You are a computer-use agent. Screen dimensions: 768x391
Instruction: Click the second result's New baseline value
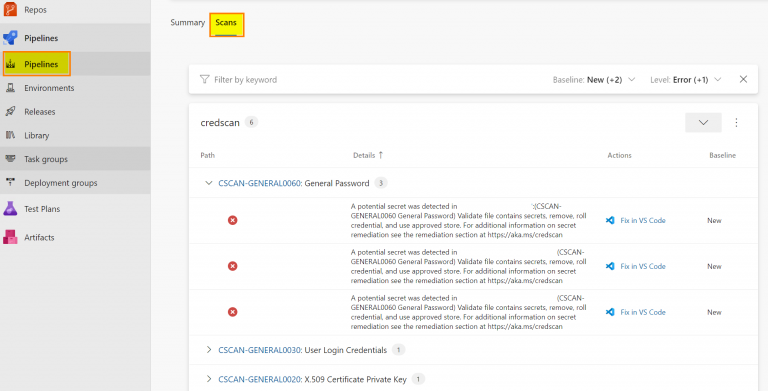[714, 267]
